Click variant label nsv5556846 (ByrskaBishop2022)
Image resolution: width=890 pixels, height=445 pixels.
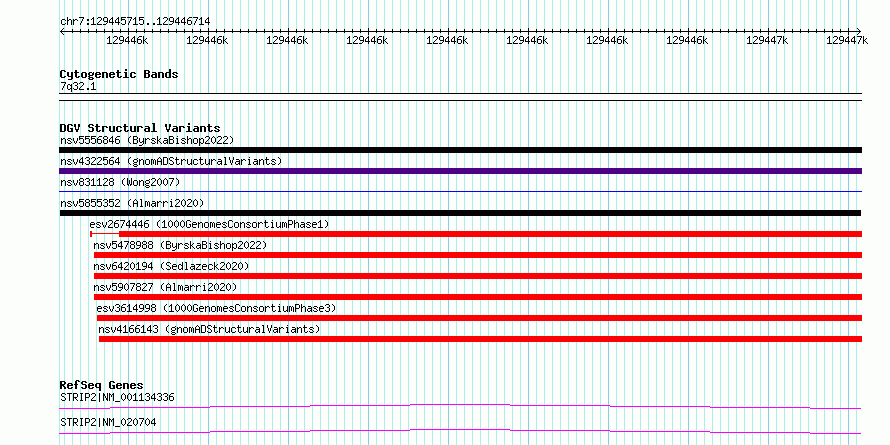pos(147,140)
